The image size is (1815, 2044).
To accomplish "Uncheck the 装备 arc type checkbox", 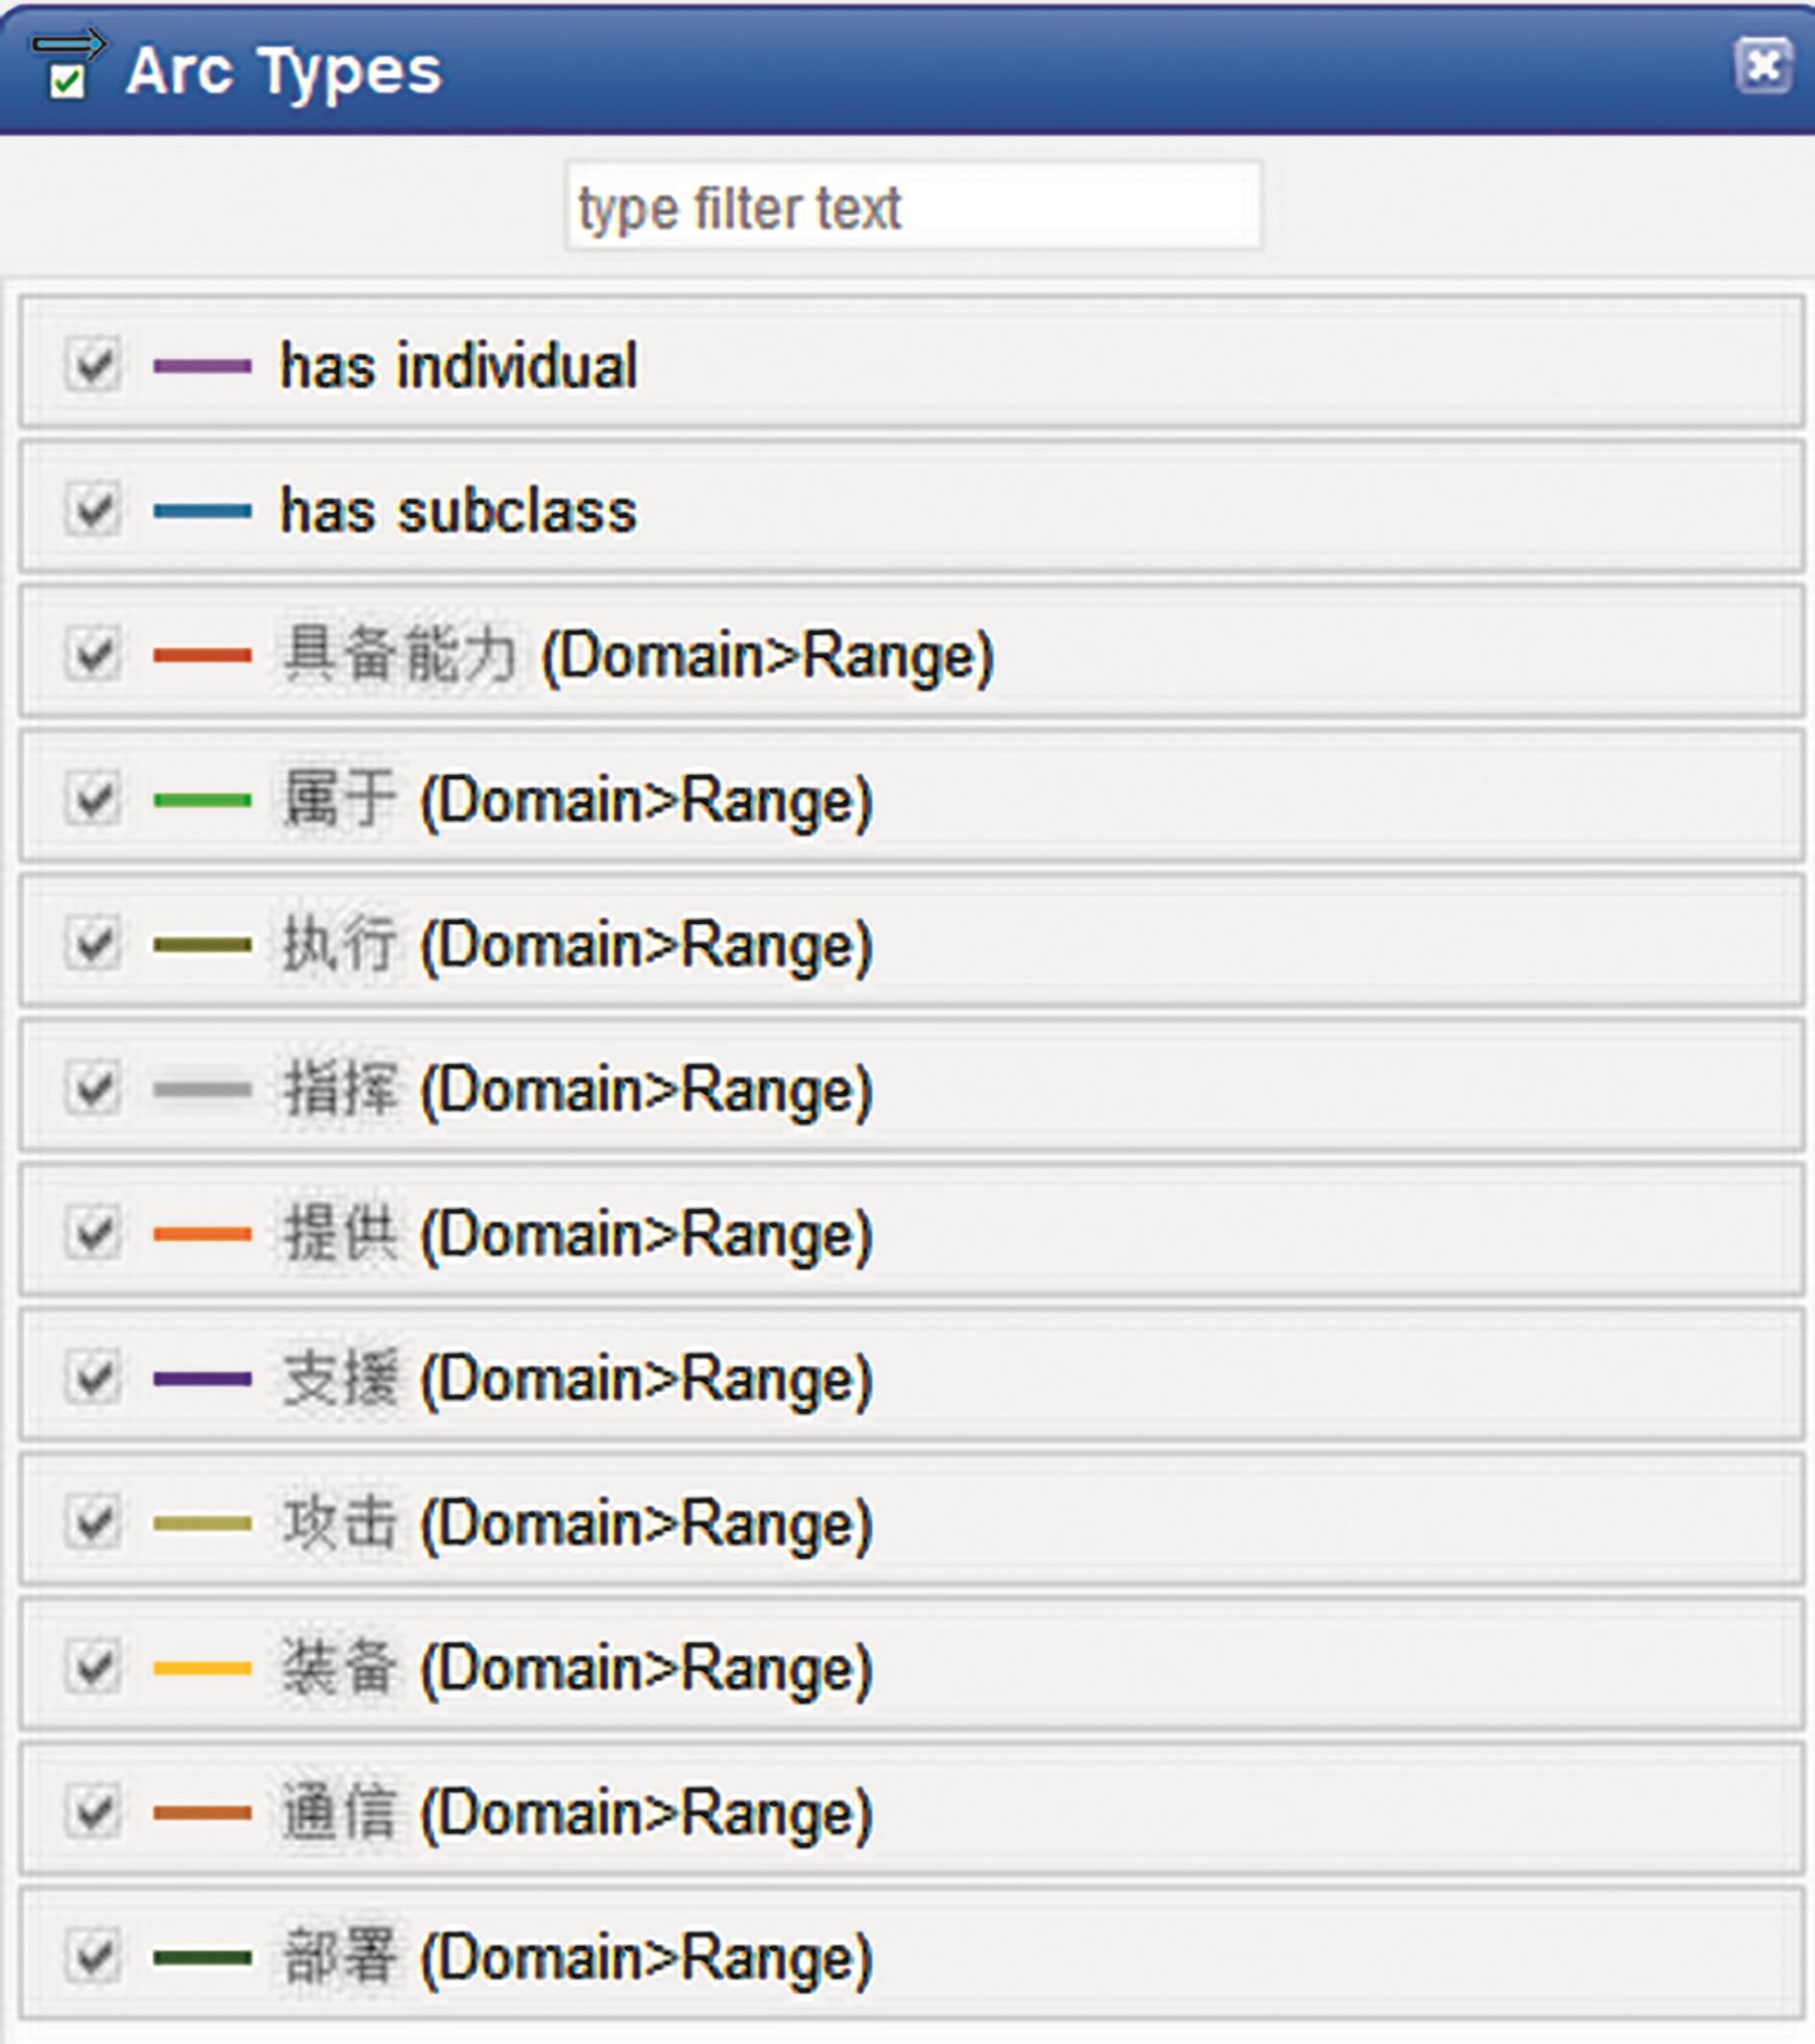I will 93,1667.
